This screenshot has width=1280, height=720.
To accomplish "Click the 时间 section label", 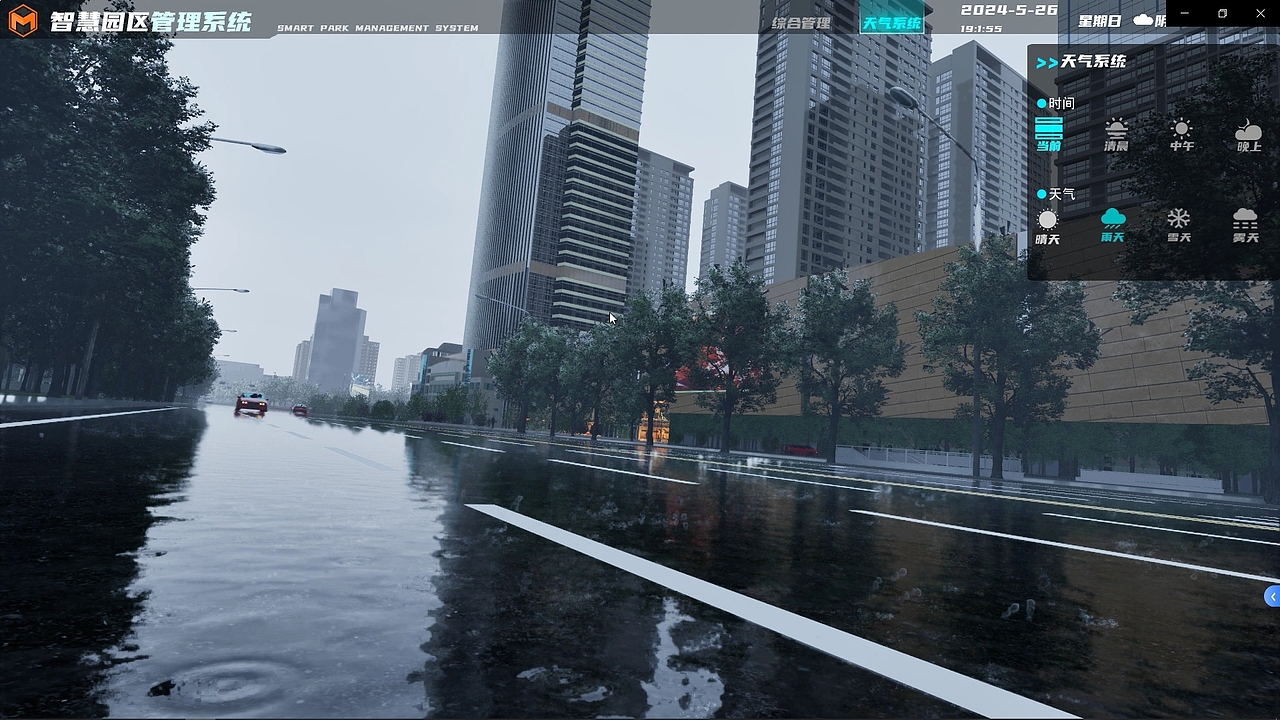I will (1061, 103).
